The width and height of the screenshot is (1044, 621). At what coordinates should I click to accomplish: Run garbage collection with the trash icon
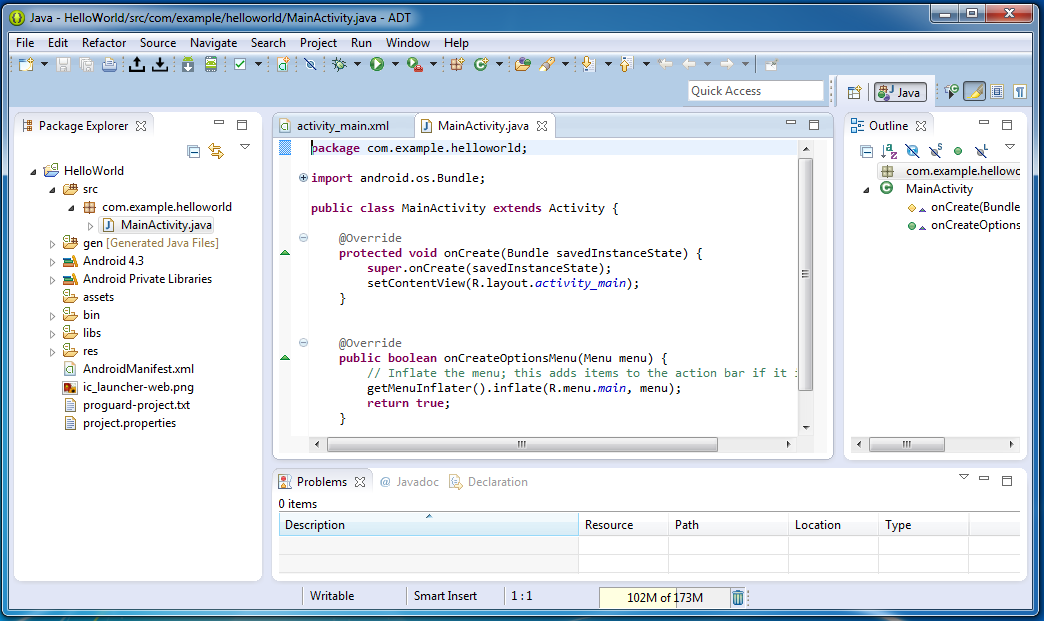pyautogui.click(x=738, y=597)
